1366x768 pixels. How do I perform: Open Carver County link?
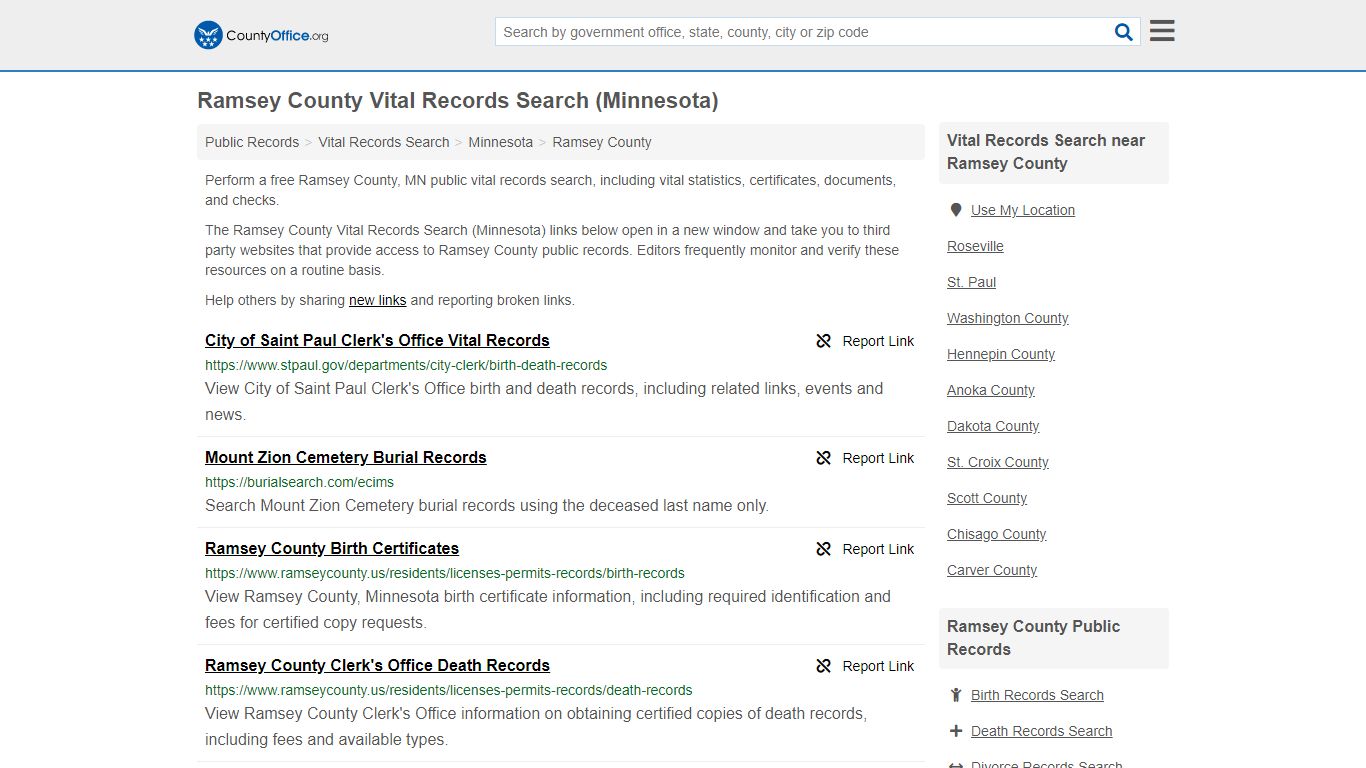click(992, 570)
